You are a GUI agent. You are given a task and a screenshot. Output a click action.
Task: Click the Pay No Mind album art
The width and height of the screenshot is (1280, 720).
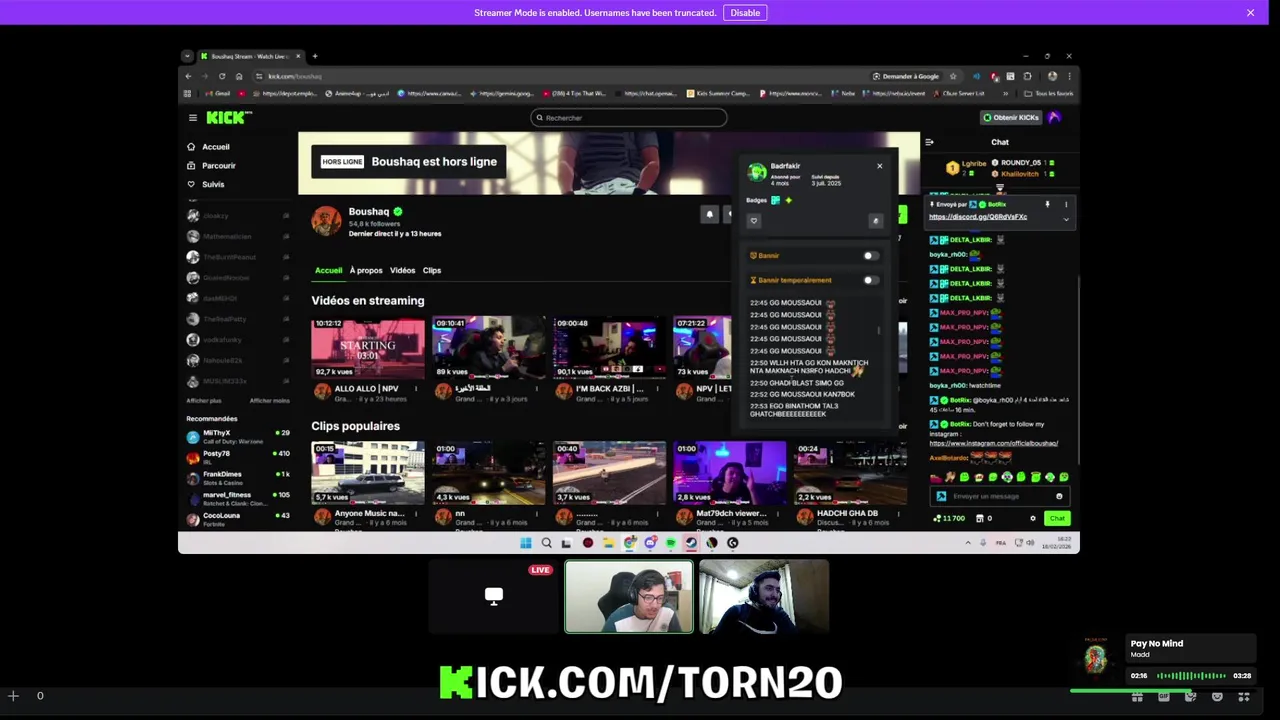[1096, 657]
